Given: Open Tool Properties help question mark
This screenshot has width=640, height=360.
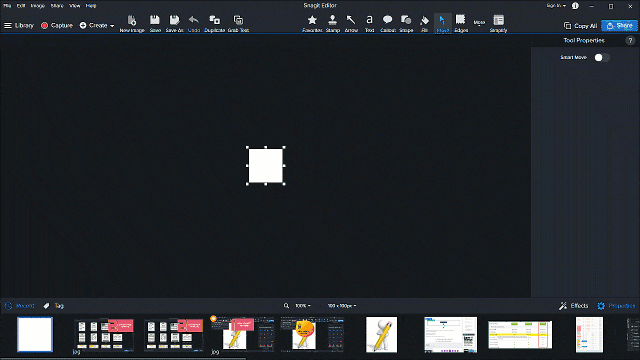Looking at the screenshot, I should click(x=630, y=40).
